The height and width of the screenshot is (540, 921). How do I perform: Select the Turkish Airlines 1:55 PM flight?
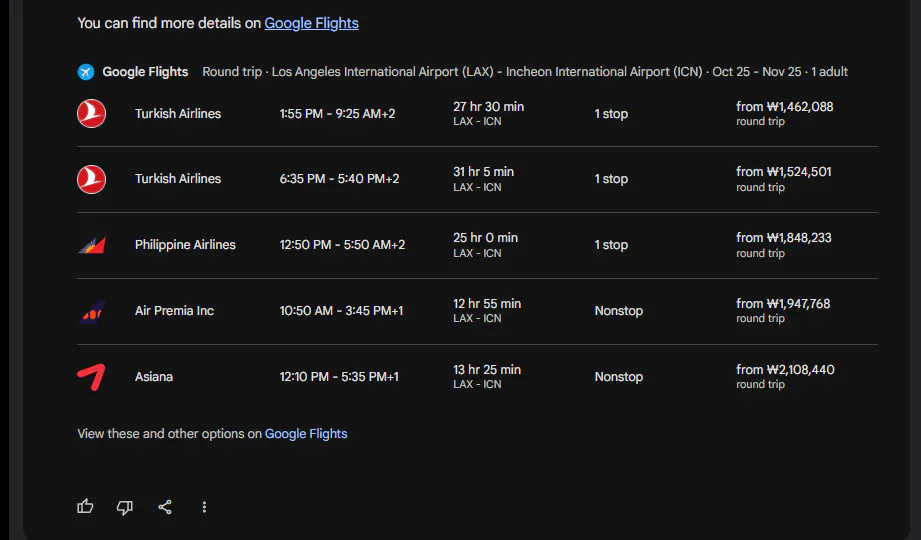pyautogui.click(x=337, y=114)
